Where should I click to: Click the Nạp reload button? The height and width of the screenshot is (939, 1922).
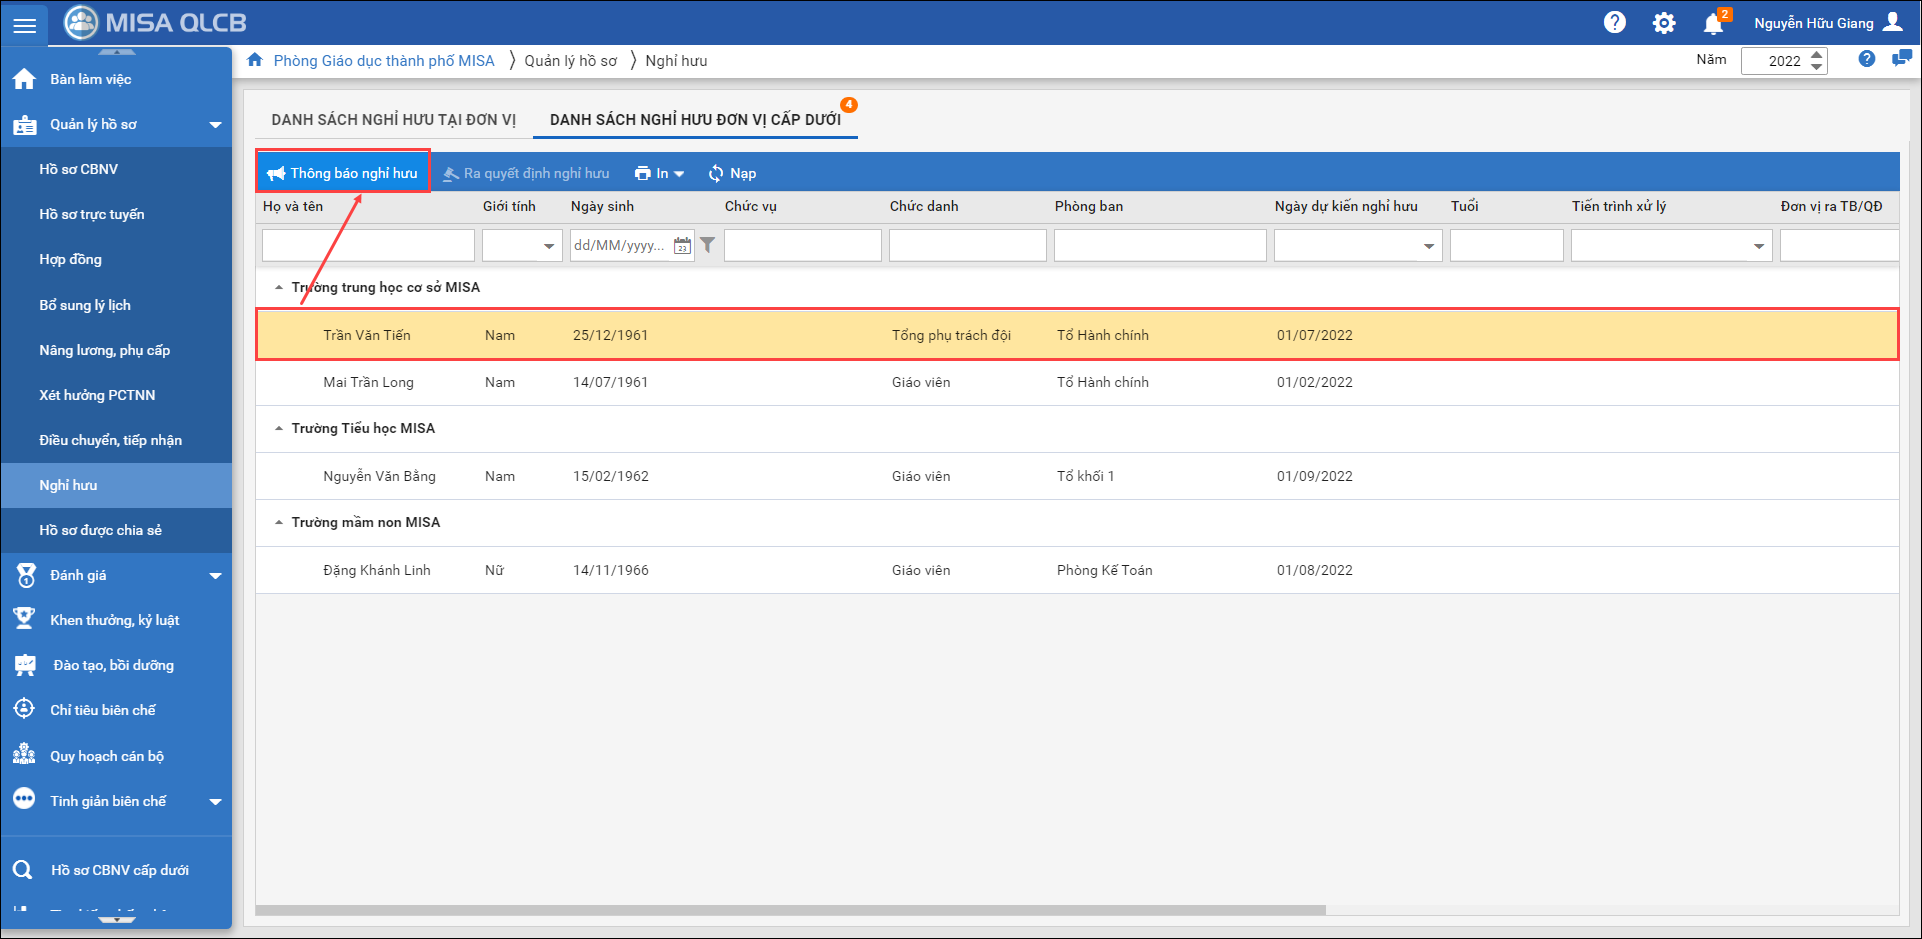click(732, 173)
